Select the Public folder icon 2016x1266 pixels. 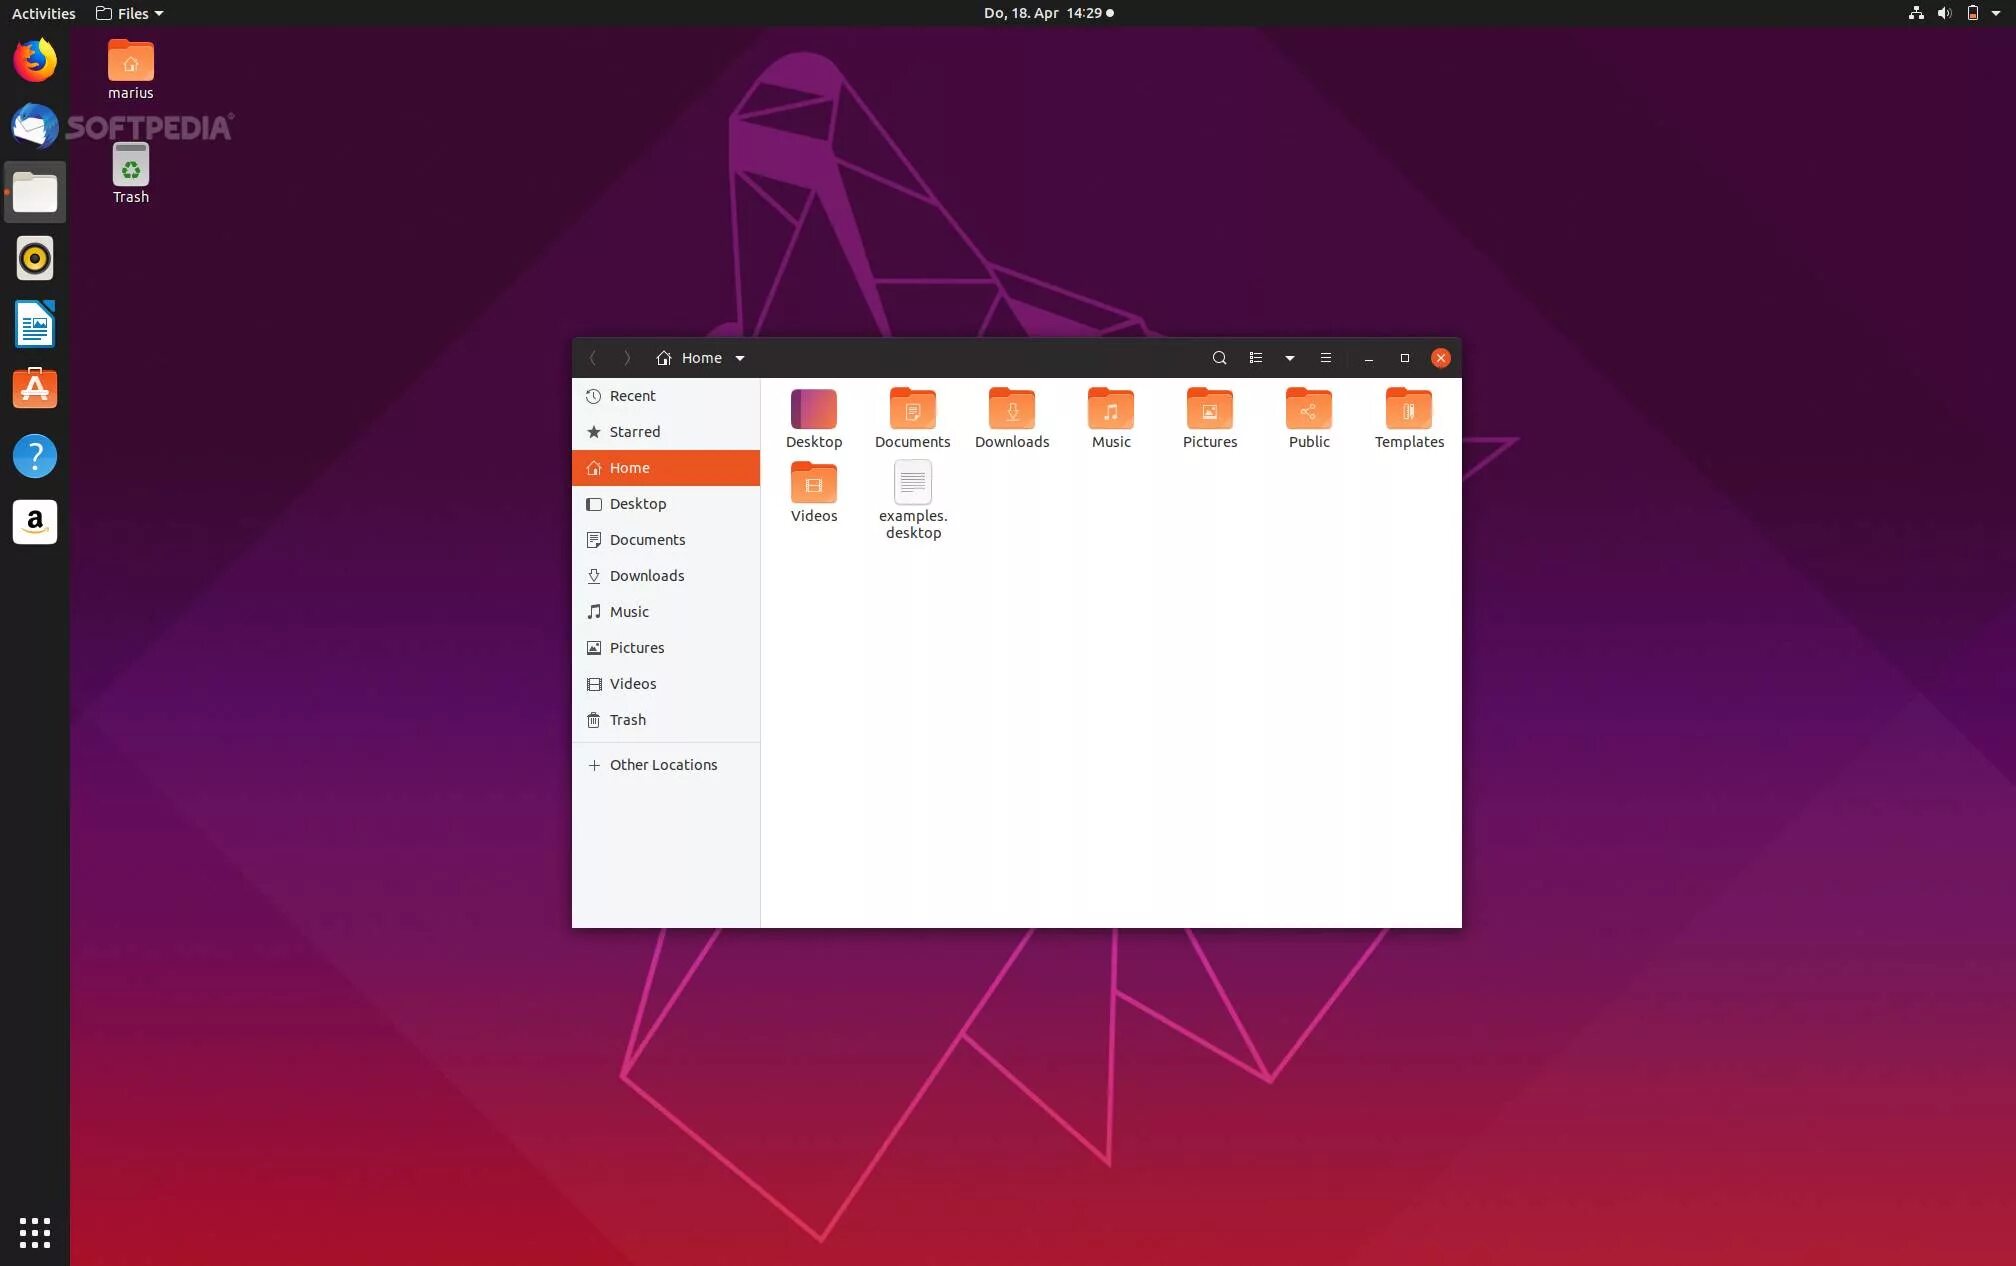pyautogui.click(x=1308, y=409)
